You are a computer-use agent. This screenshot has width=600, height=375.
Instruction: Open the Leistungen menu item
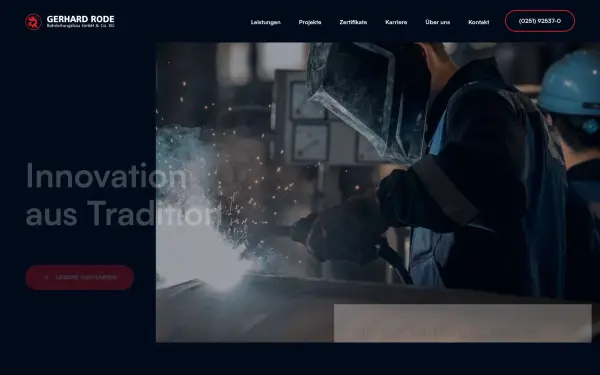click(x=266, y=22)
